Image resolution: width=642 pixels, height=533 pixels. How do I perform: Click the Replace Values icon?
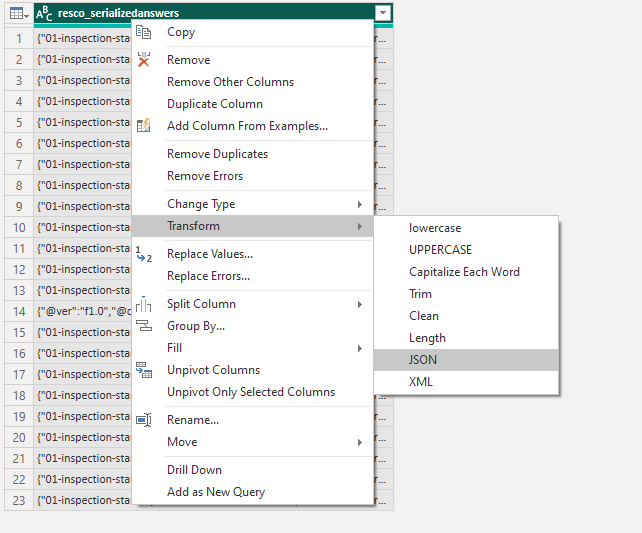coord(144,254)
